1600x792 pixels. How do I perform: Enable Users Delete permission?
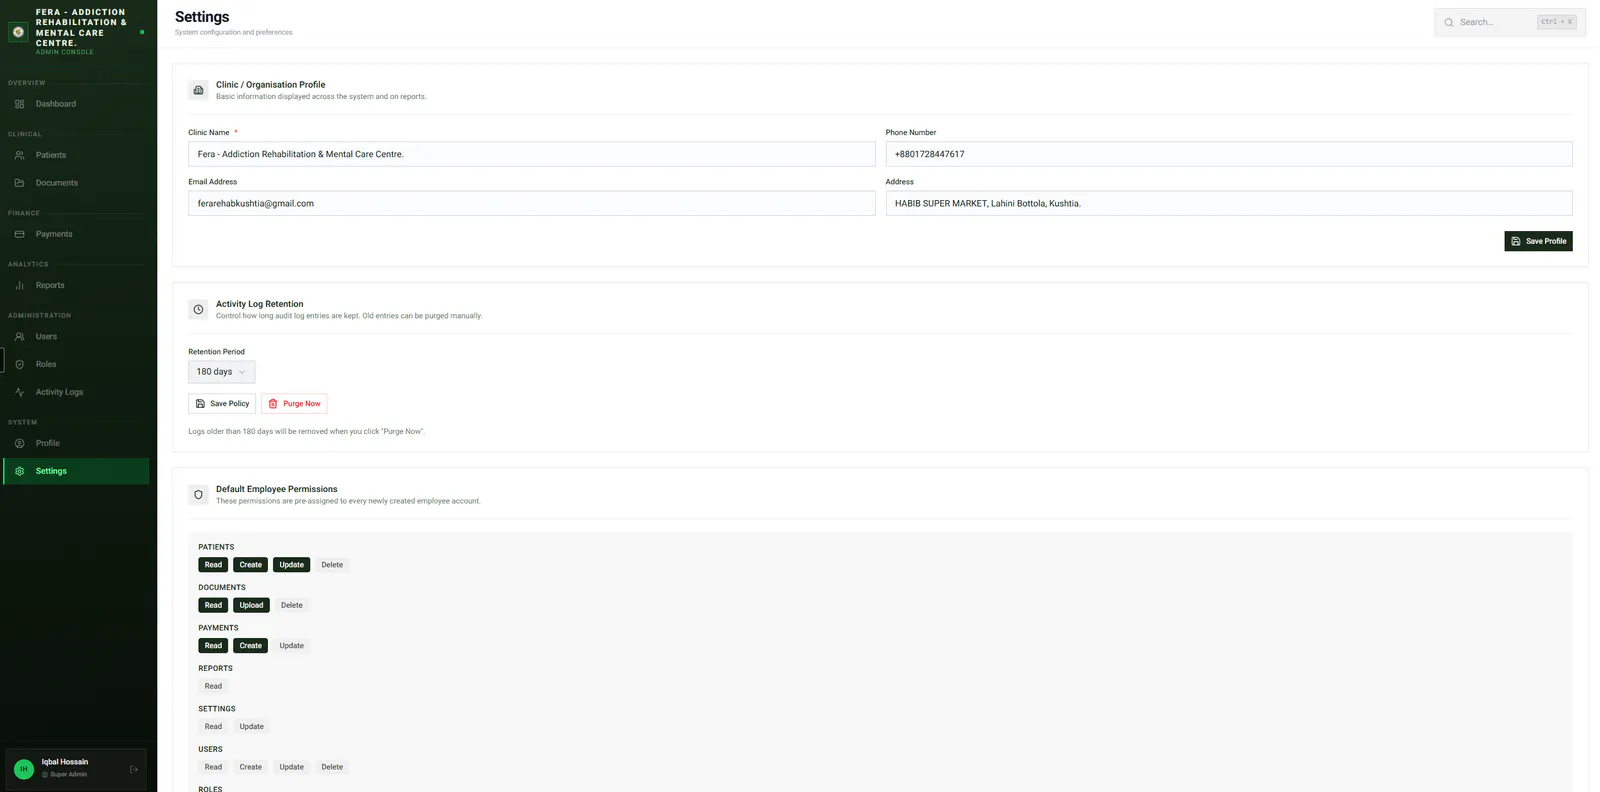[x=332, y=767]
